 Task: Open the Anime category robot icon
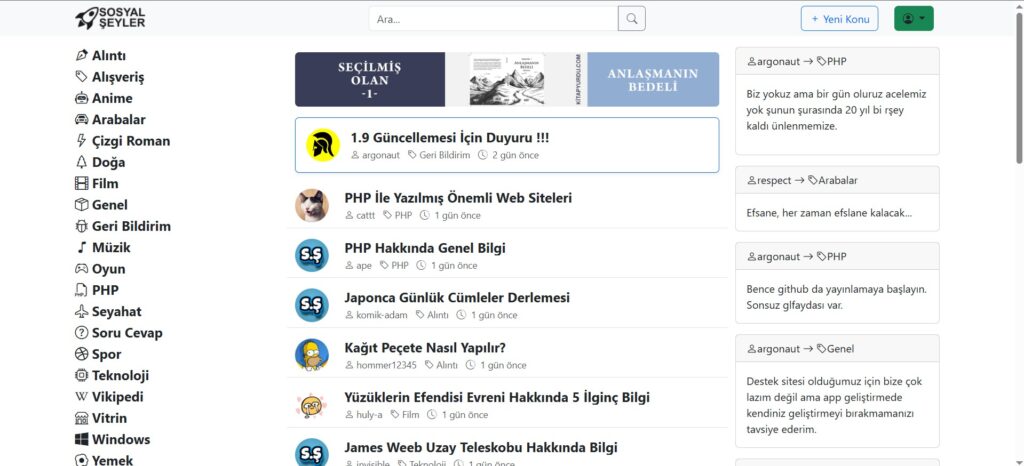click(x=82, y=99)
